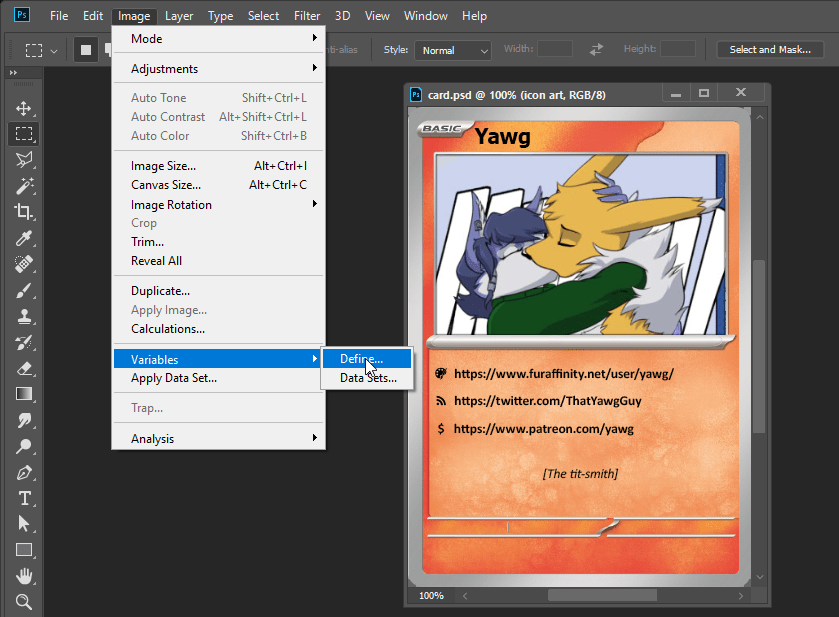Select the Move tool
The image size is (839, 617).
coord(24,108)
